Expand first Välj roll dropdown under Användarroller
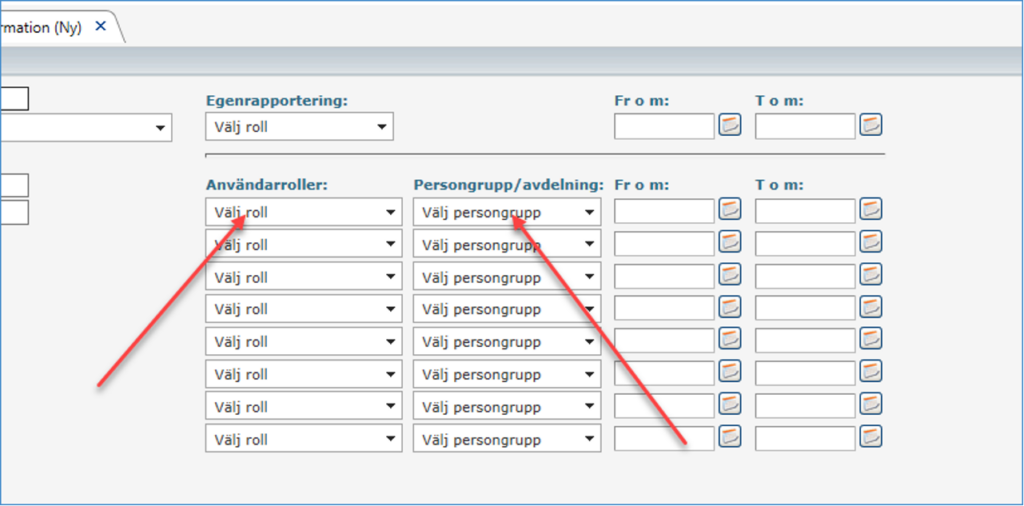1024x506 pixels. (304, 212)
